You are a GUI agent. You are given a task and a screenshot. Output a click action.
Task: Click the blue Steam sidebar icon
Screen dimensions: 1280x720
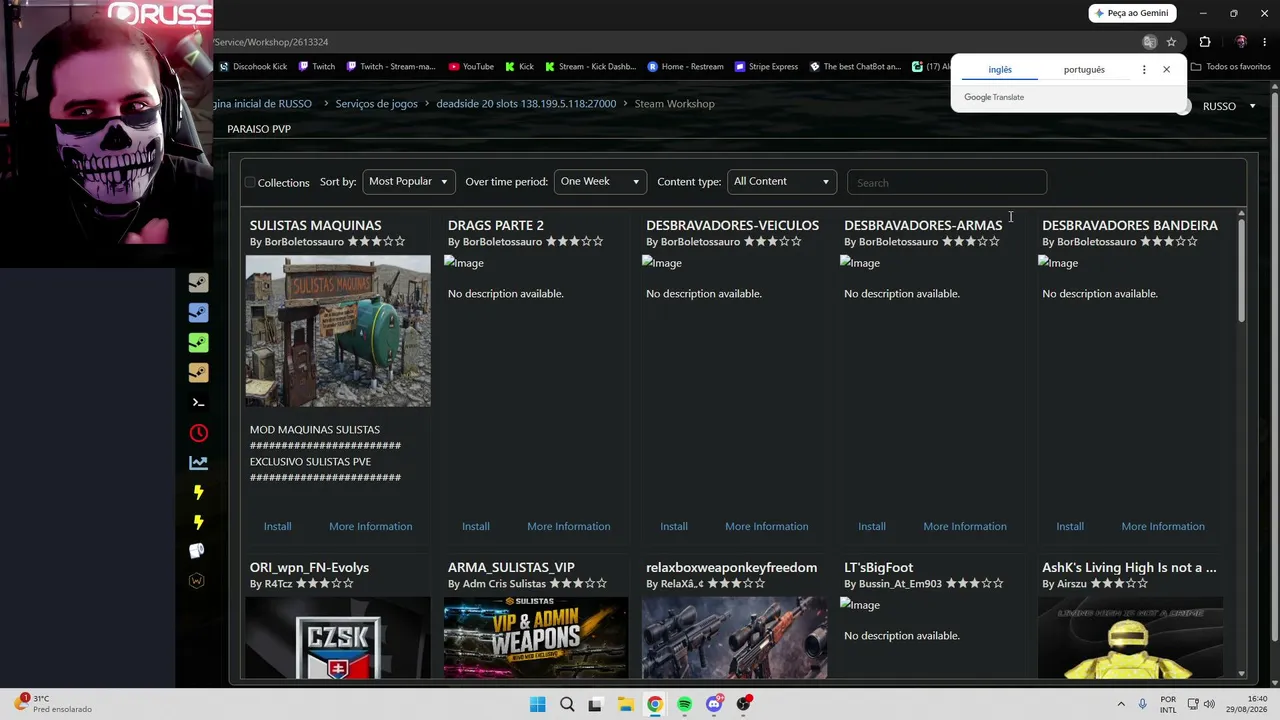[x=198, y=313]
